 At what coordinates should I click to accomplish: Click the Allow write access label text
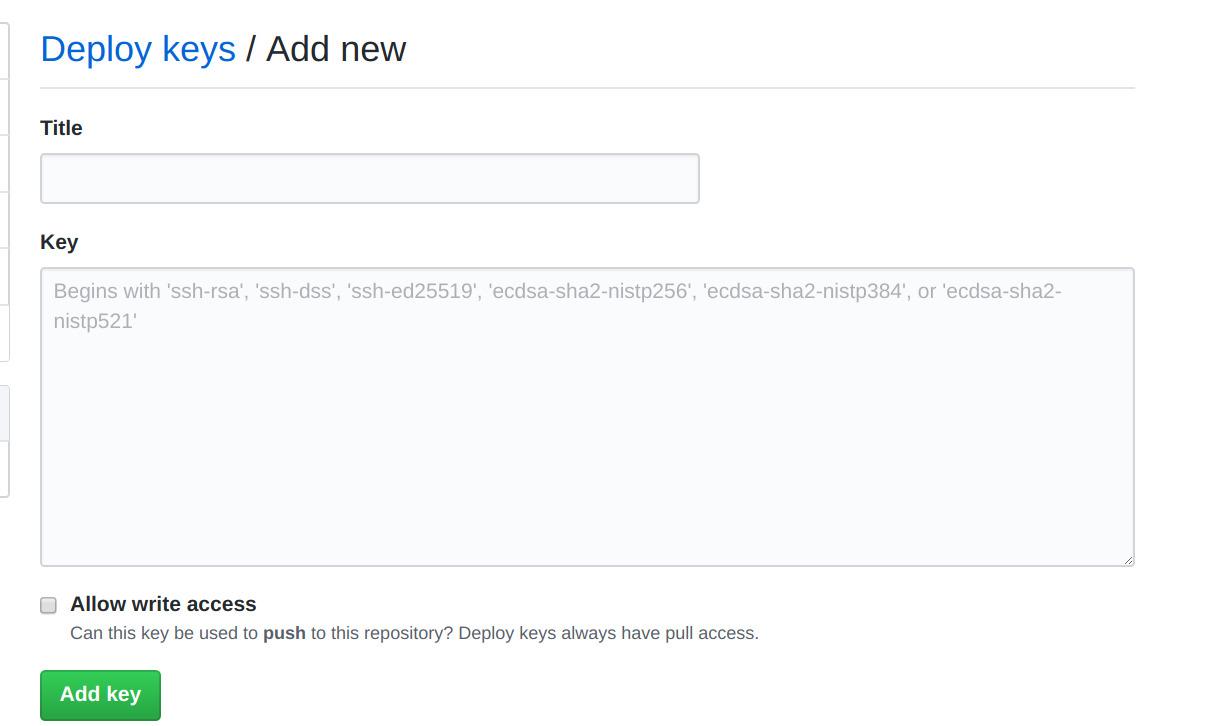(x=163, y=604)
